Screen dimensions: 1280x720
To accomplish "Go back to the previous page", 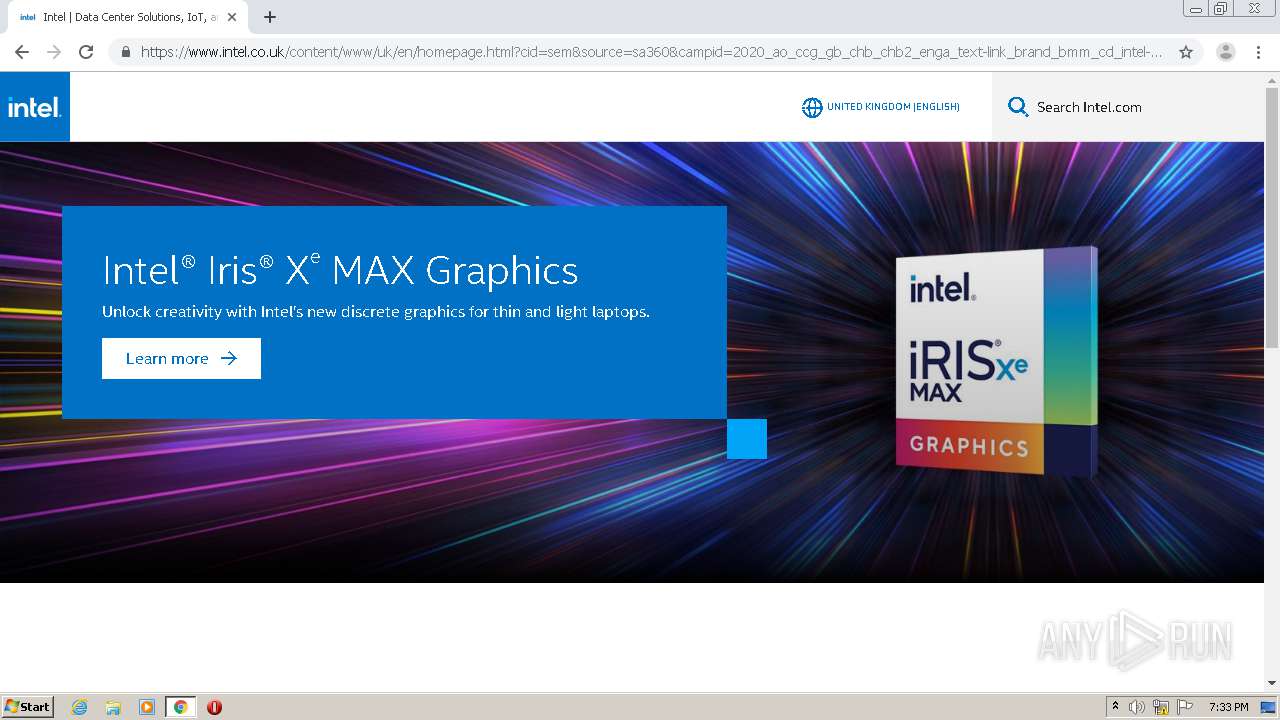I will (22, 52).
